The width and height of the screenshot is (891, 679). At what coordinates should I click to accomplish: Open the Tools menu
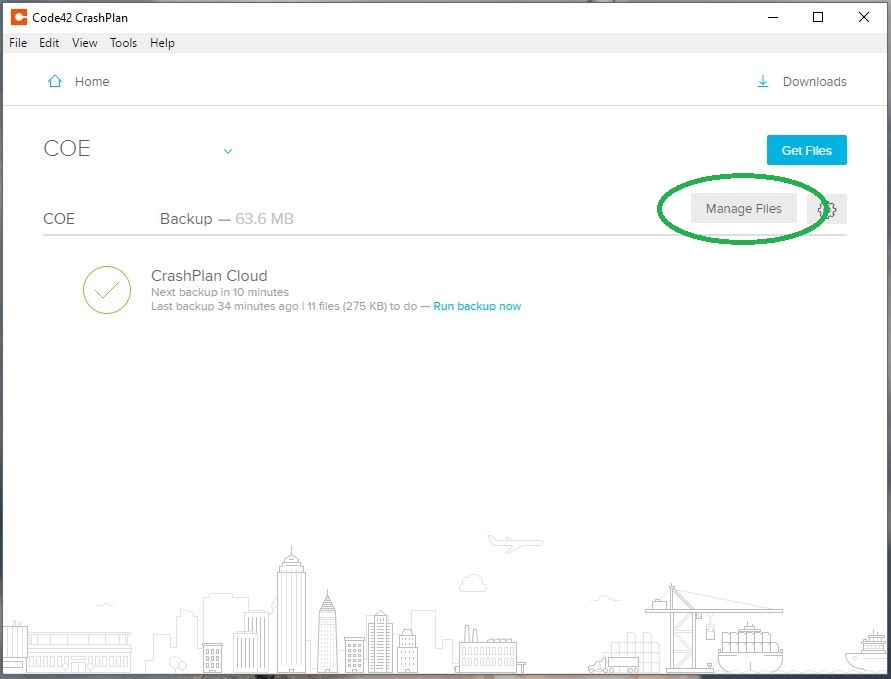(123, 43)
